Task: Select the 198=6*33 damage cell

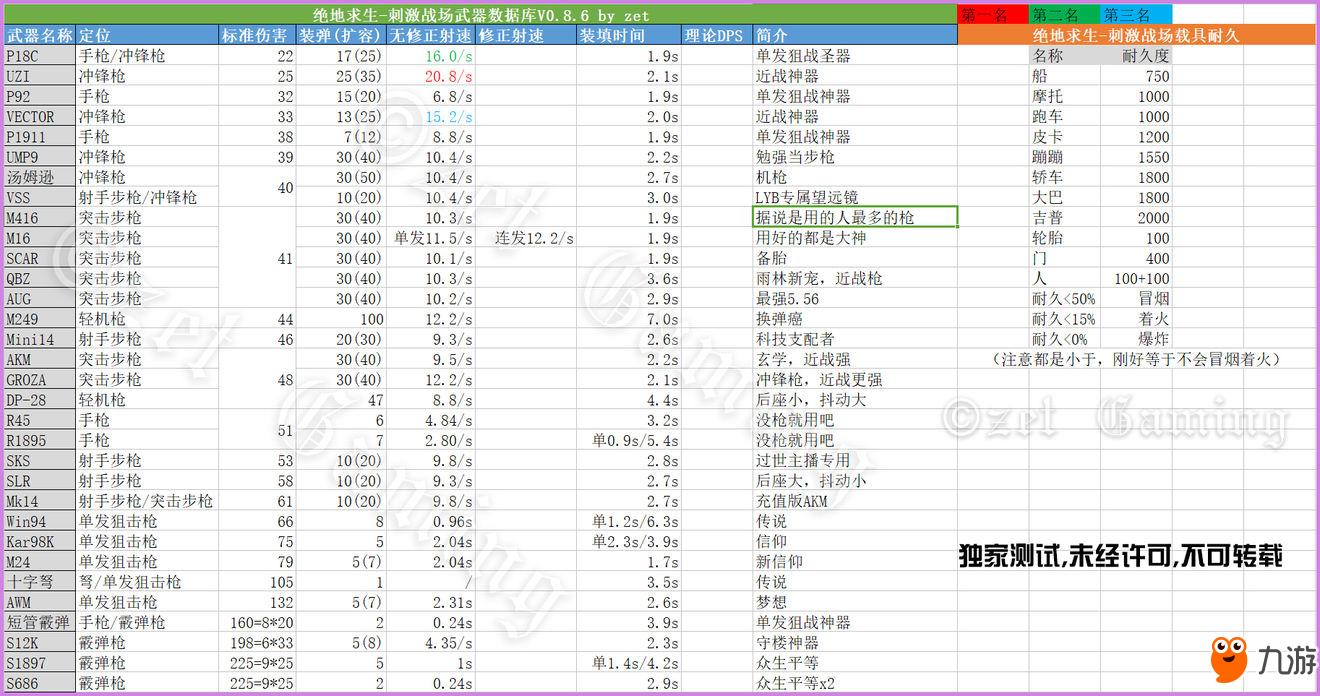Action: click(258, 643)
